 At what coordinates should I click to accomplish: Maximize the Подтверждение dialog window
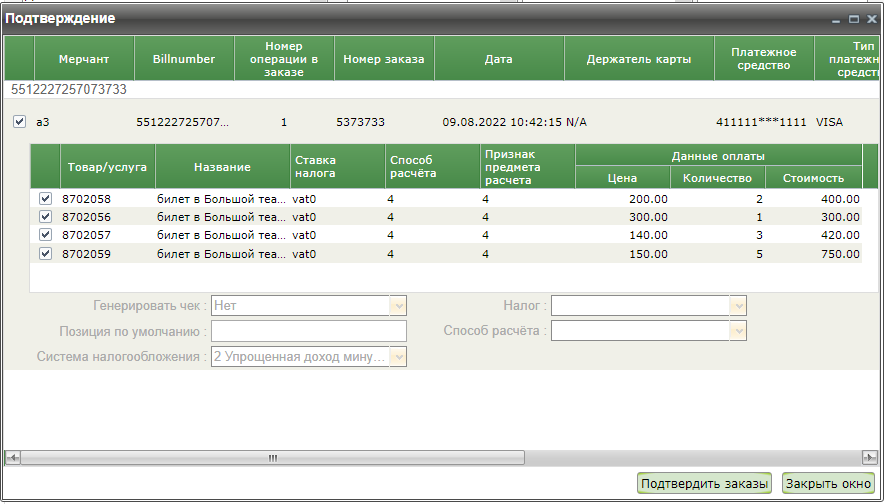[x=853, y=19]
